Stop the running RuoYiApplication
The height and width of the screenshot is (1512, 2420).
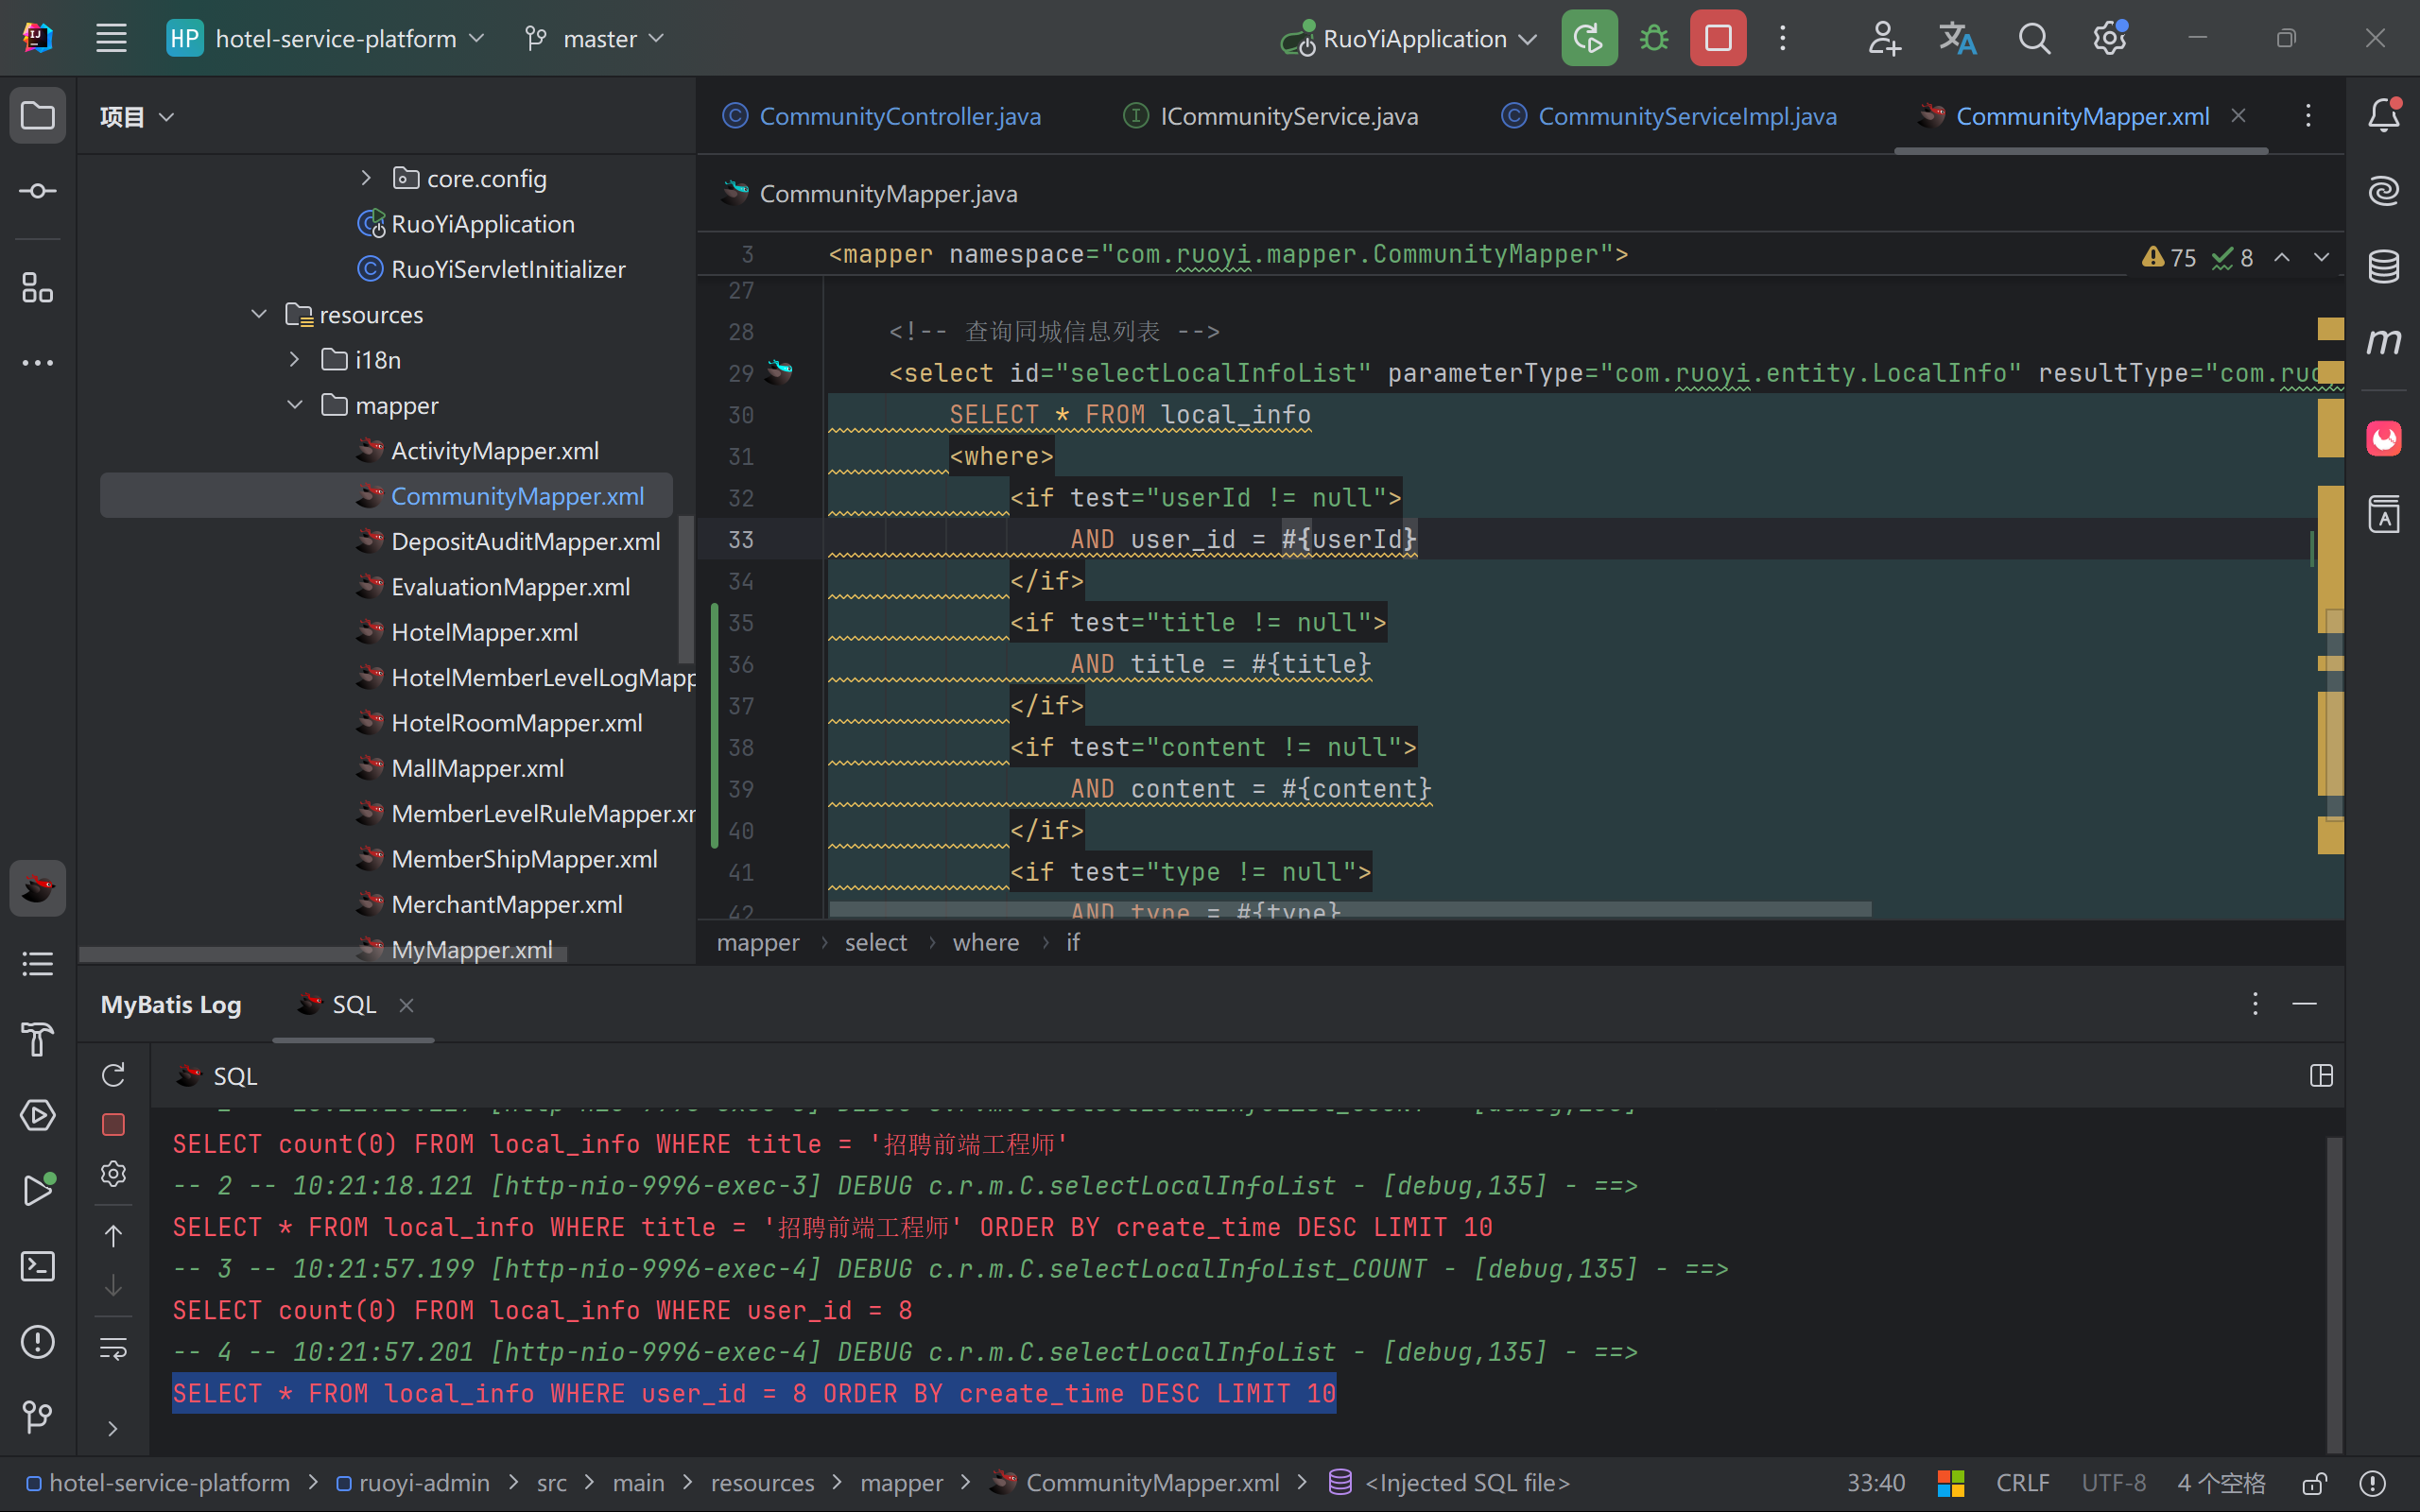coord(1718,39)
